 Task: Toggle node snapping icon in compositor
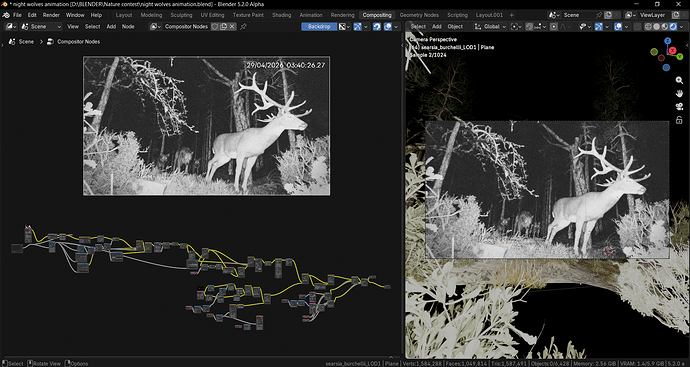point(378,26)
